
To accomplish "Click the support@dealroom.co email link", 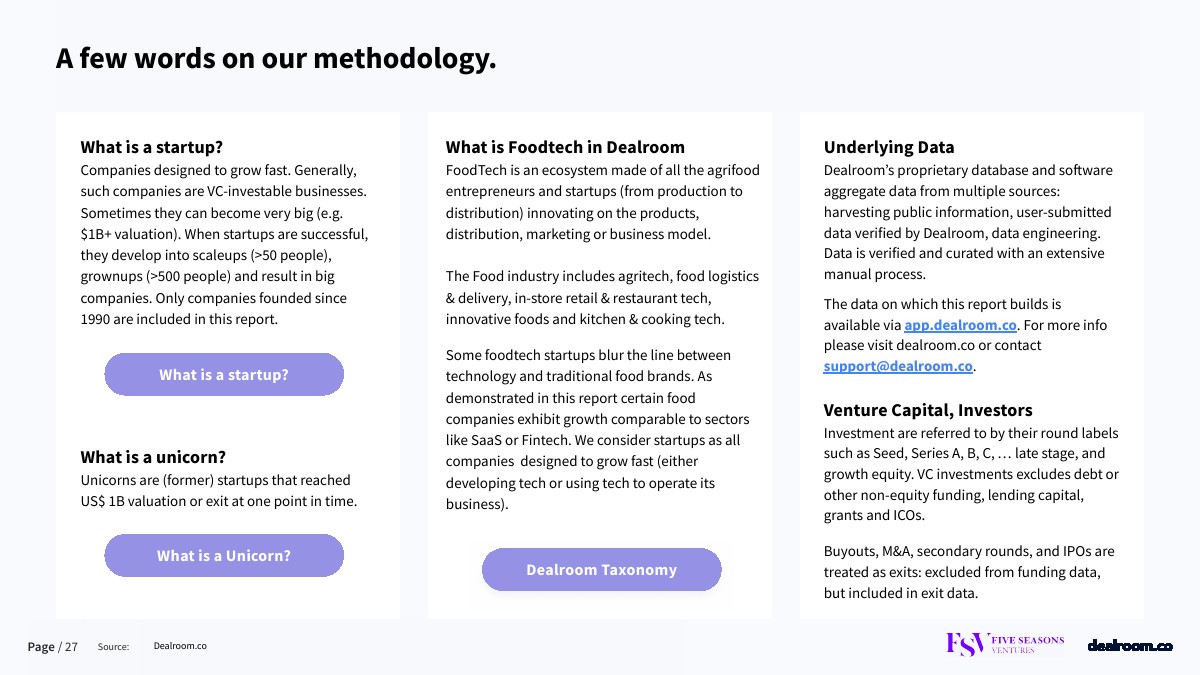I will click(x=898, y=366).
